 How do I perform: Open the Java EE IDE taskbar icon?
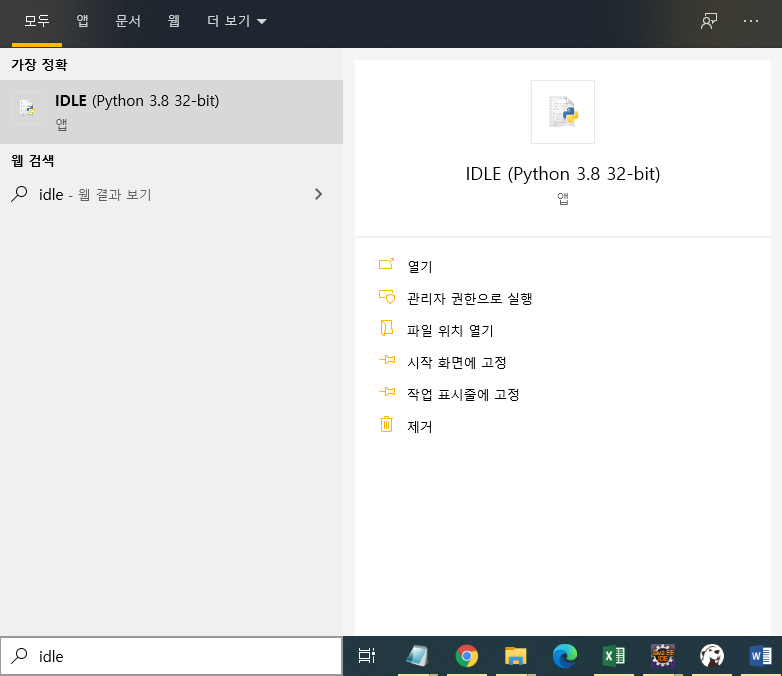point(662,656)
